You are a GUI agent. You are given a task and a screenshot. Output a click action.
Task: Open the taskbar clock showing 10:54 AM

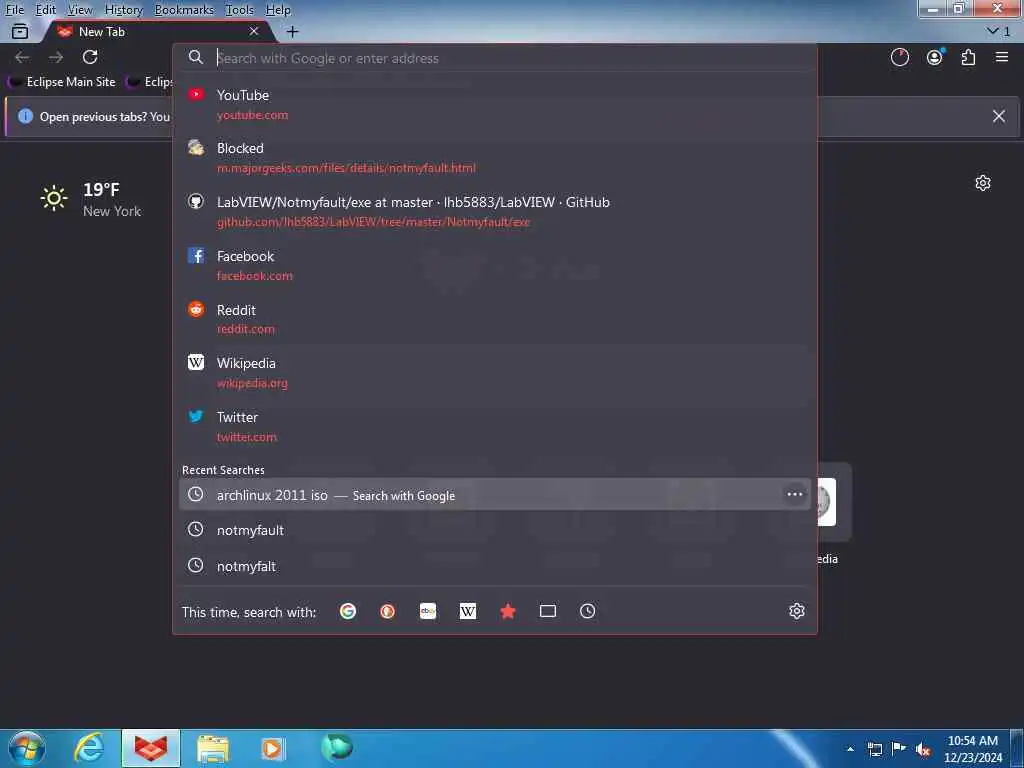[973, 749]
